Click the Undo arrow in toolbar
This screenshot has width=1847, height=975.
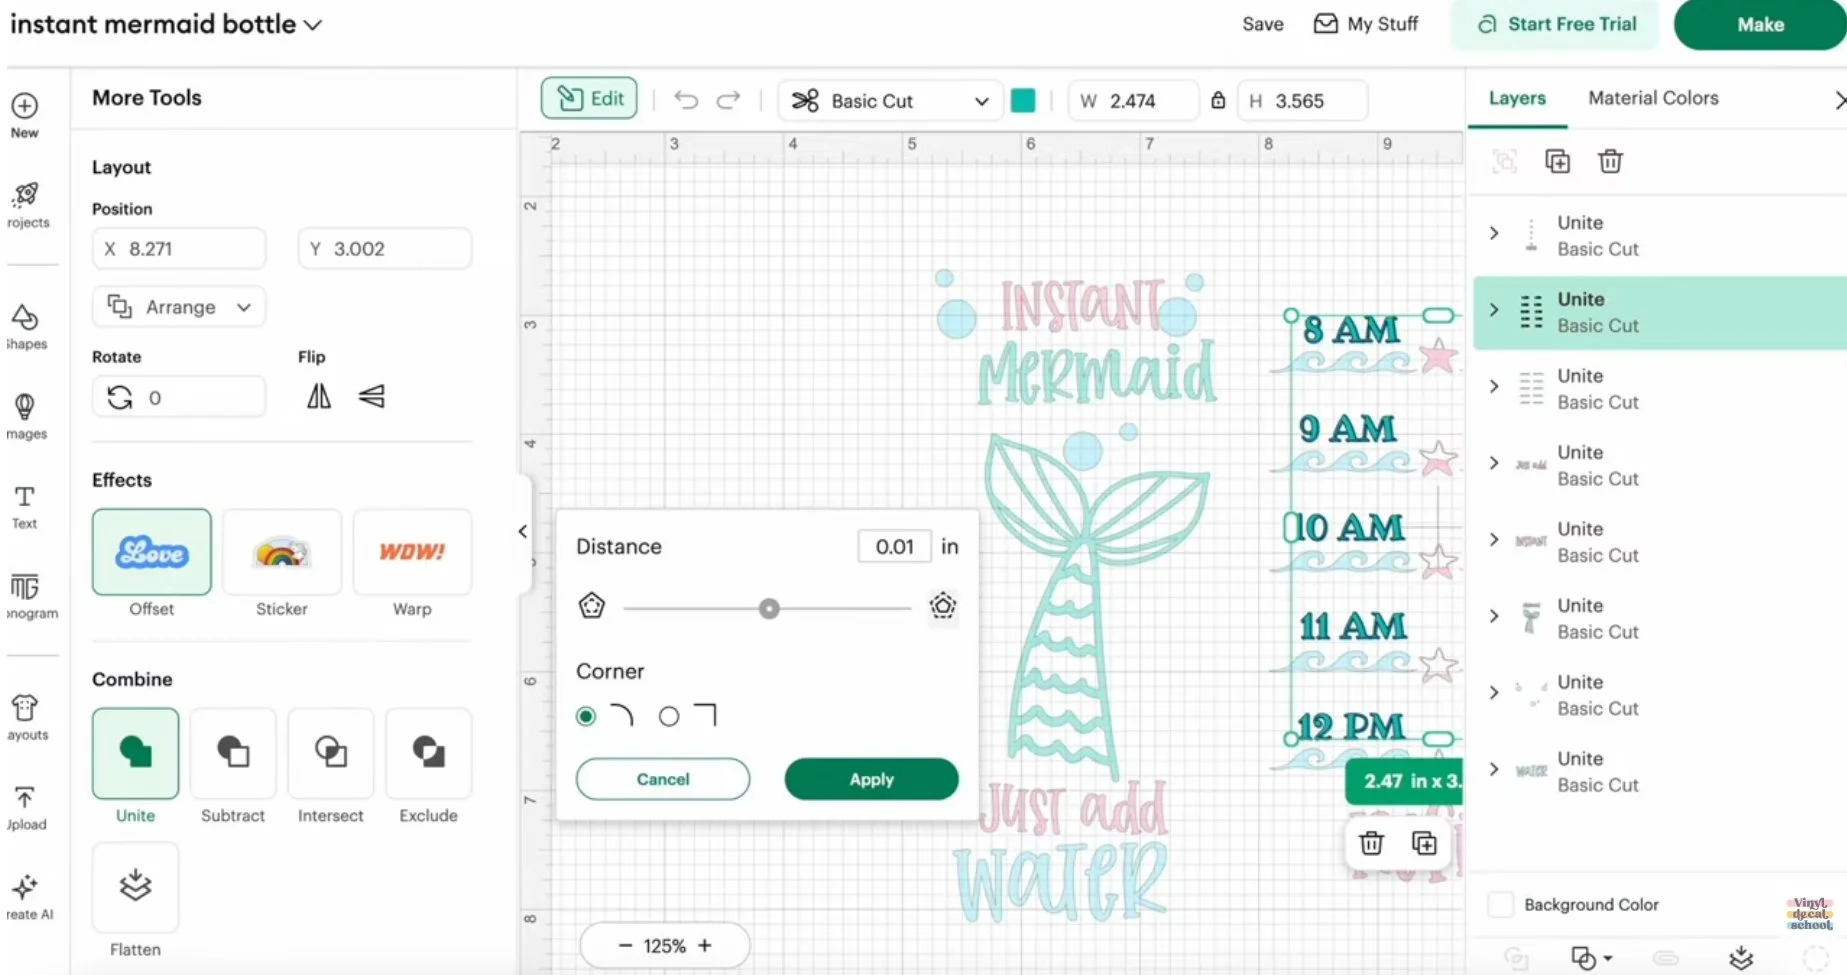686,100
